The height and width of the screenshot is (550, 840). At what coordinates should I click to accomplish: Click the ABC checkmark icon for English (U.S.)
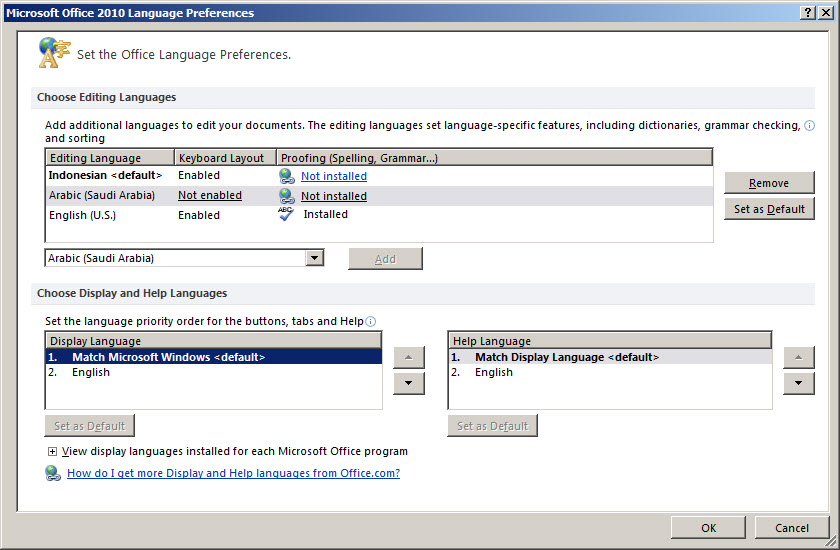tap(286, 214)
